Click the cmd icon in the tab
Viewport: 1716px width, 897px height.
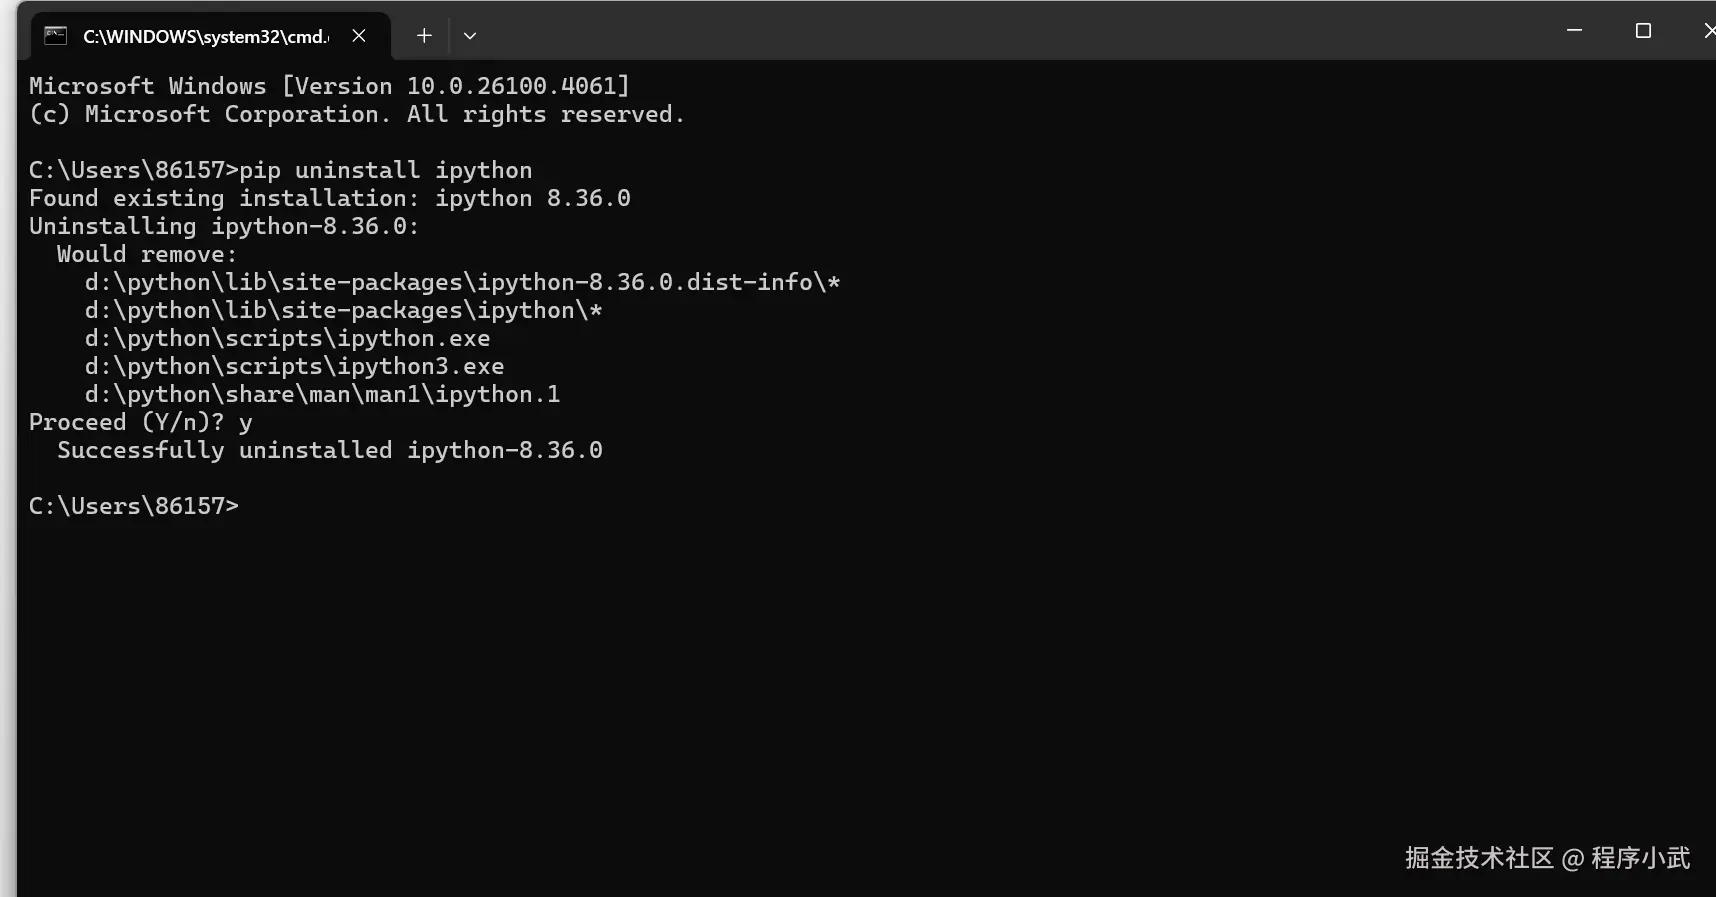tap(56, 36)
